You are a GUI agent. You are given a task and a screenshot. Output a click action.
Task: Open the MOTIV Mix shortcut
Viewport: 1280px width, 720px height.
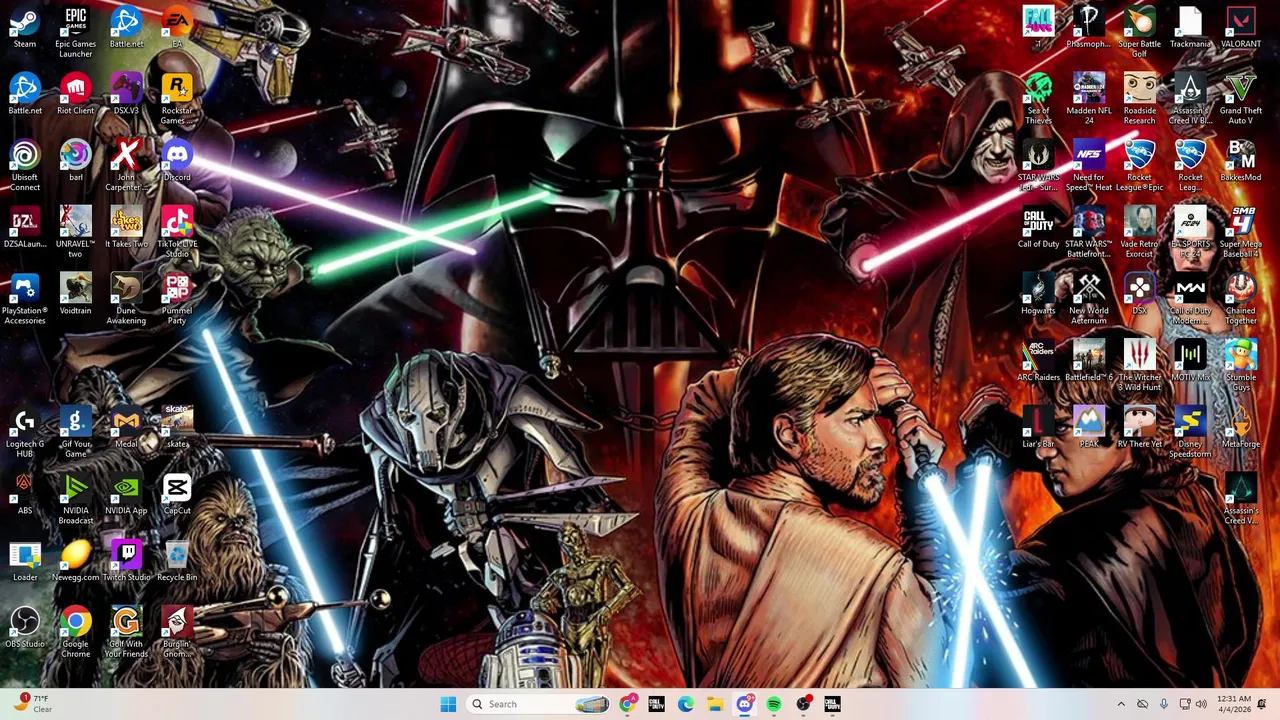pos(1190,362)
